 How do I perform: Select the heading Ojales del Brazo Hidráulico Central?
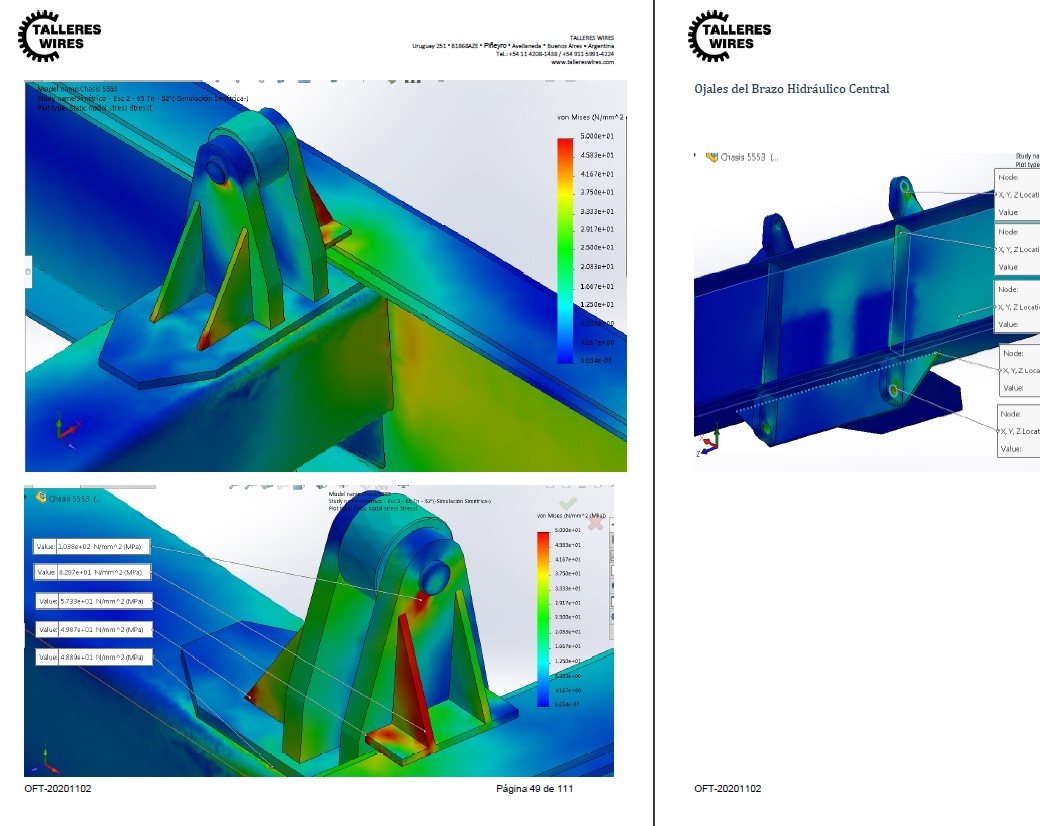coord(791,89)
